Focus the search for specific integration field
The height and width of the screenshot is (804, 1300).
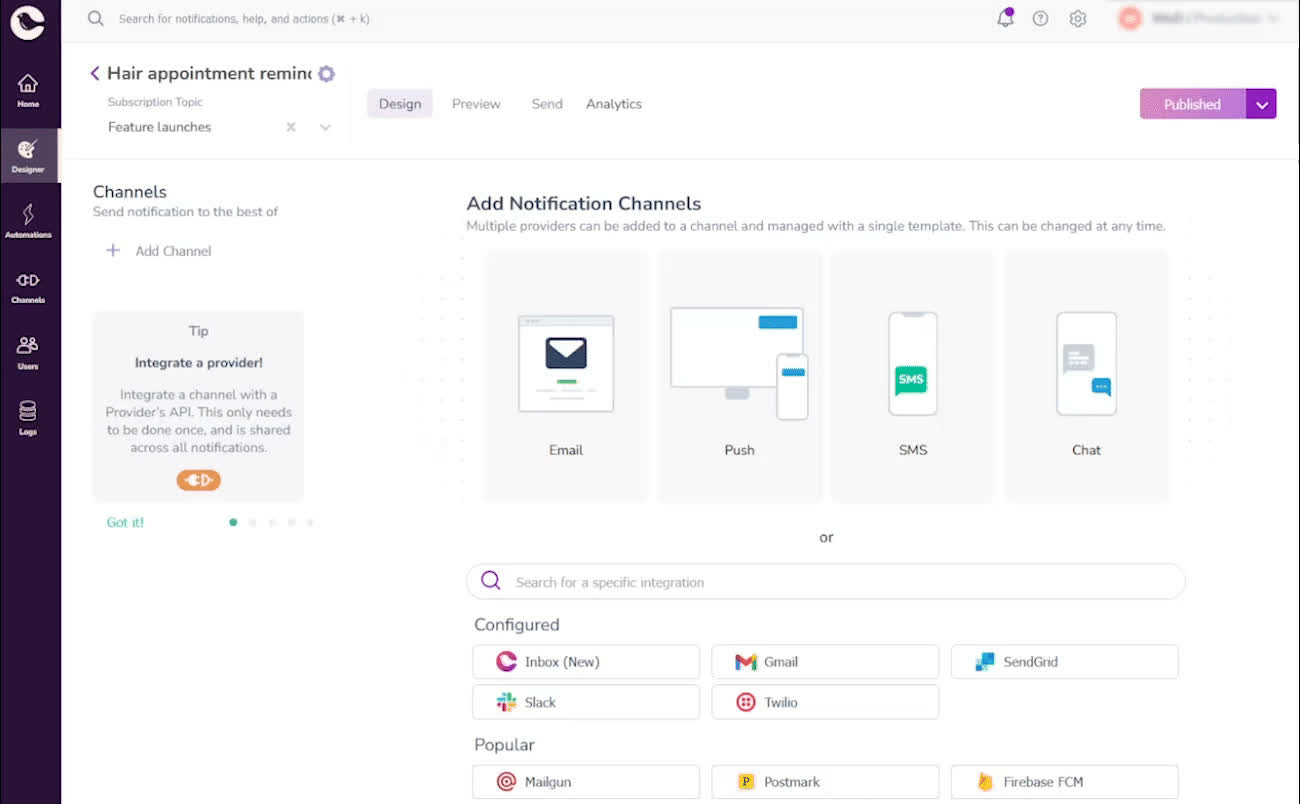point(826,581)
